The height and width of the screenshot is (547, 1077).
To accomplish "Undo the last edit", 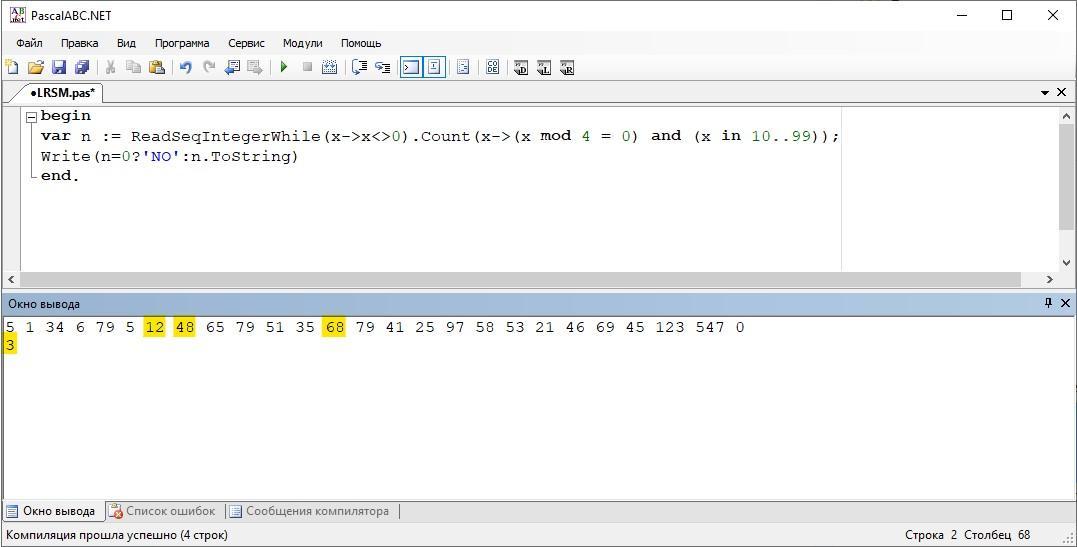I will [185, 67].
